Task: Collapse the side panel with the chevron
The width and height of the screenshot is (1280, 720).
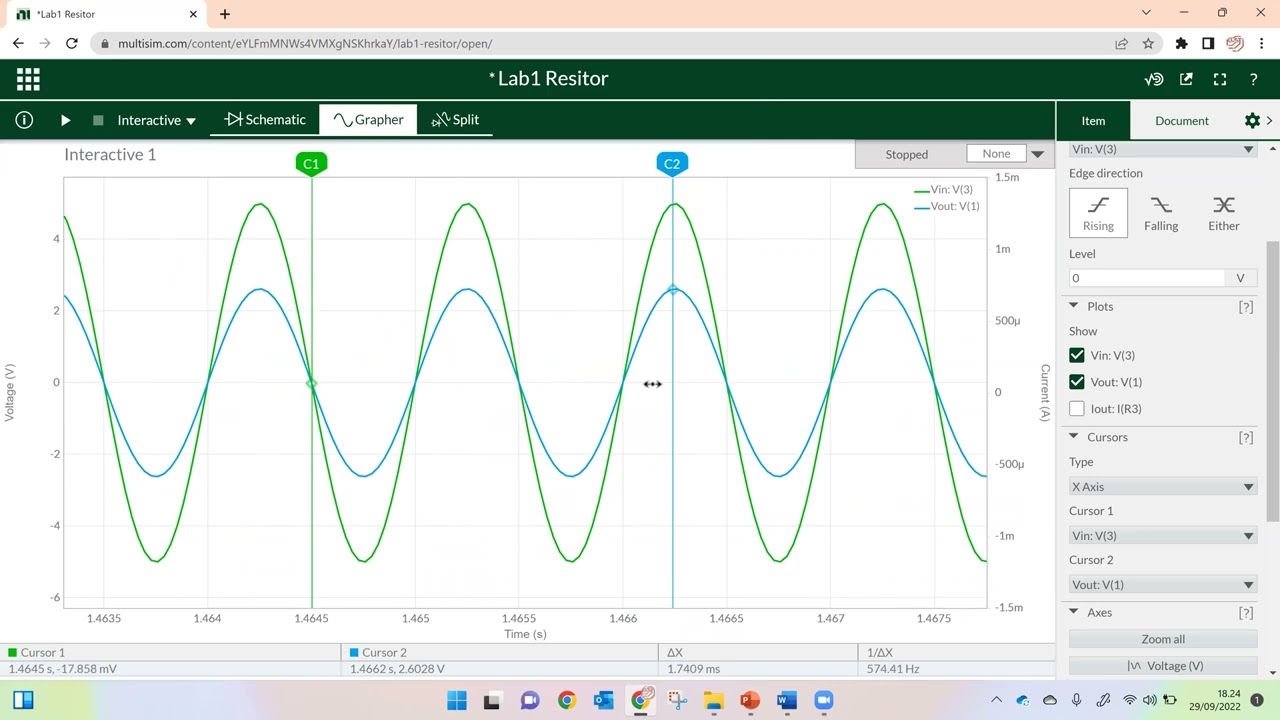Action: pos(1270,120)
